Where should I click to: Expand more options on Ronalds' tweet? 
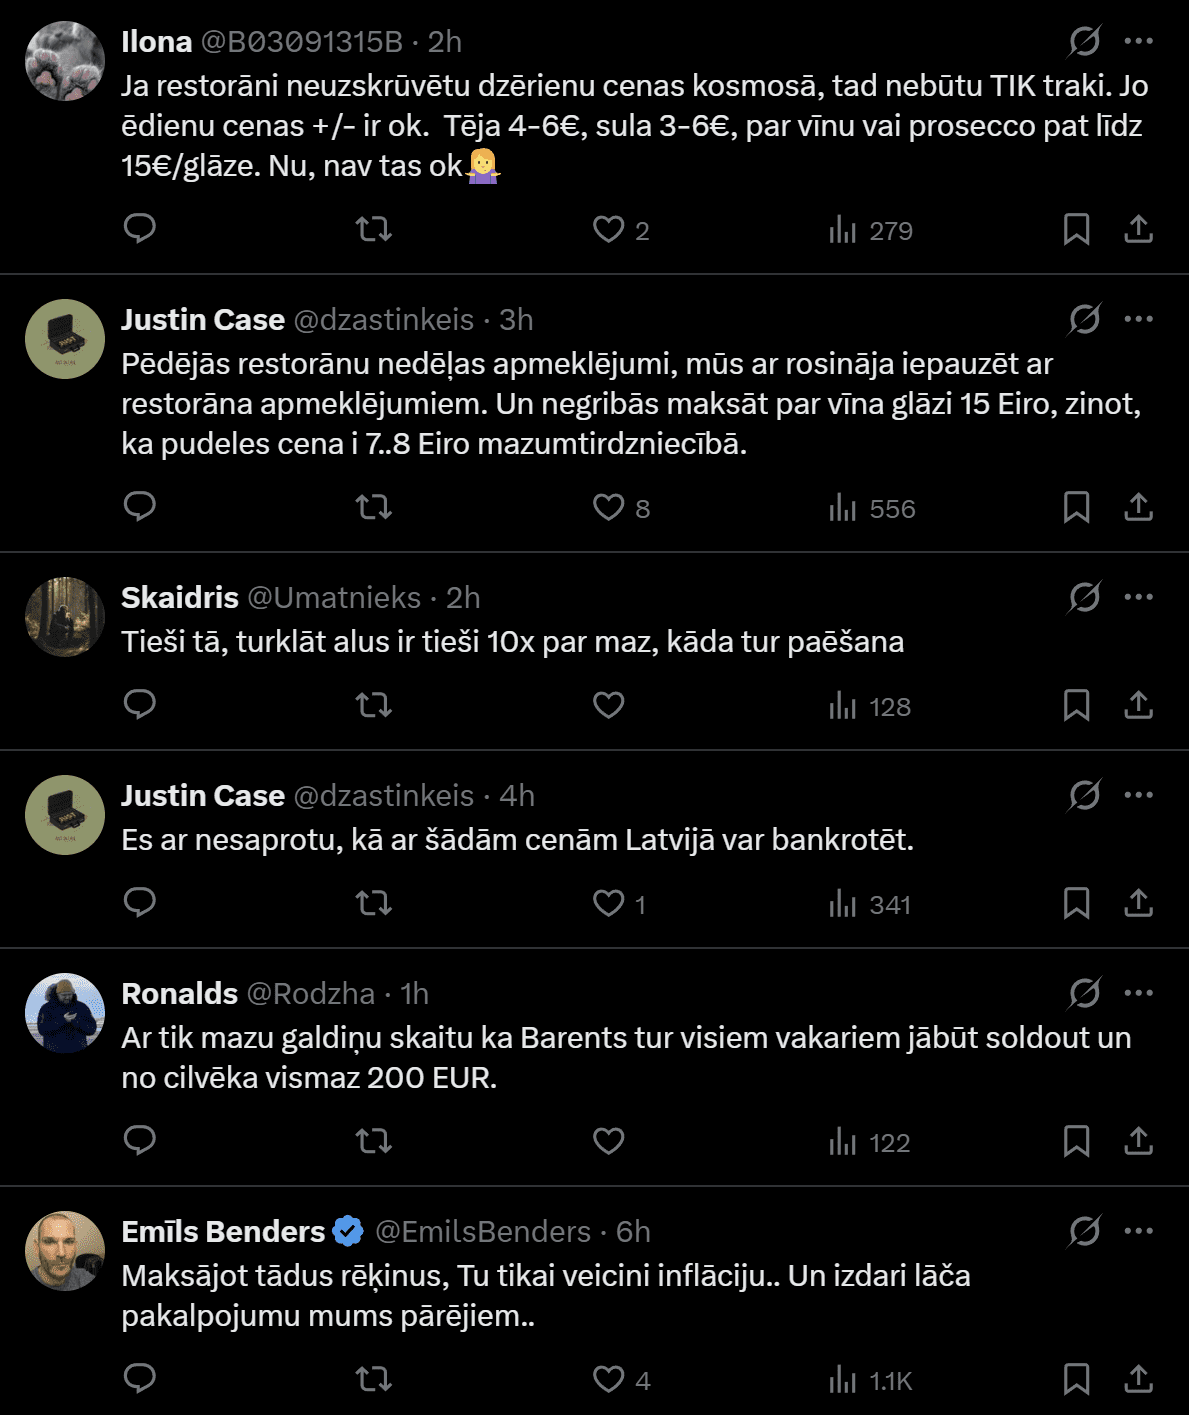click(1139, 993)
